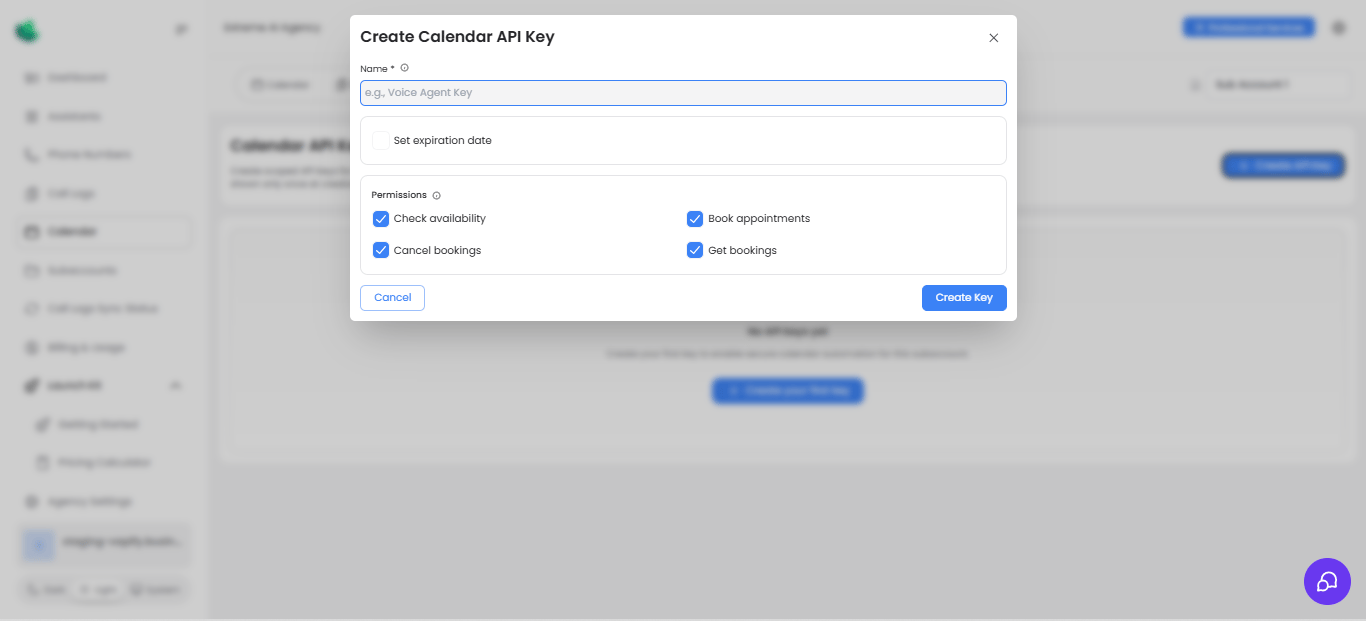Click the Create Key button
Image resolution: width=1366 pixels, height=621 pixels.
point(964,298)
